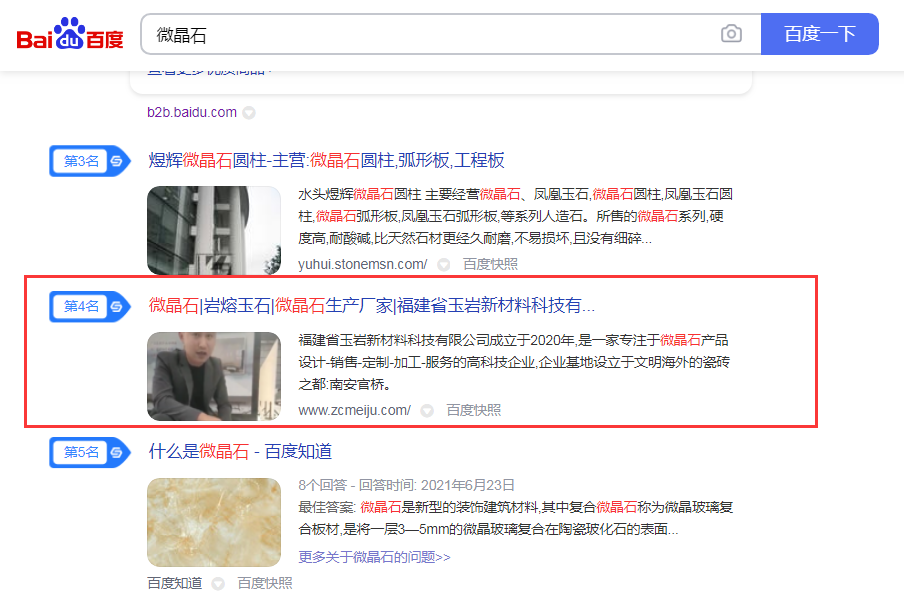Click the 第4名 rank badge

tap(81, 306)
